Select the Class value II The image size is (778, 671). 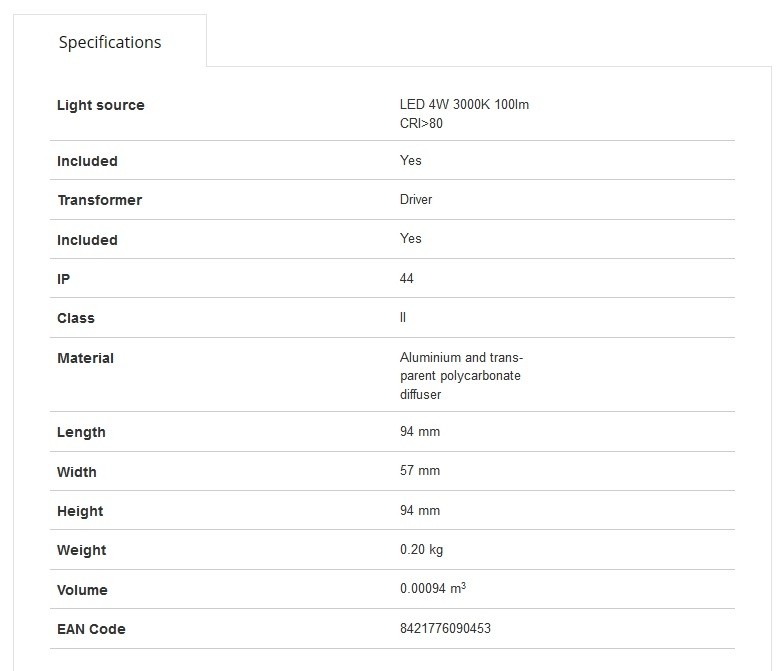tap(403, 318)
